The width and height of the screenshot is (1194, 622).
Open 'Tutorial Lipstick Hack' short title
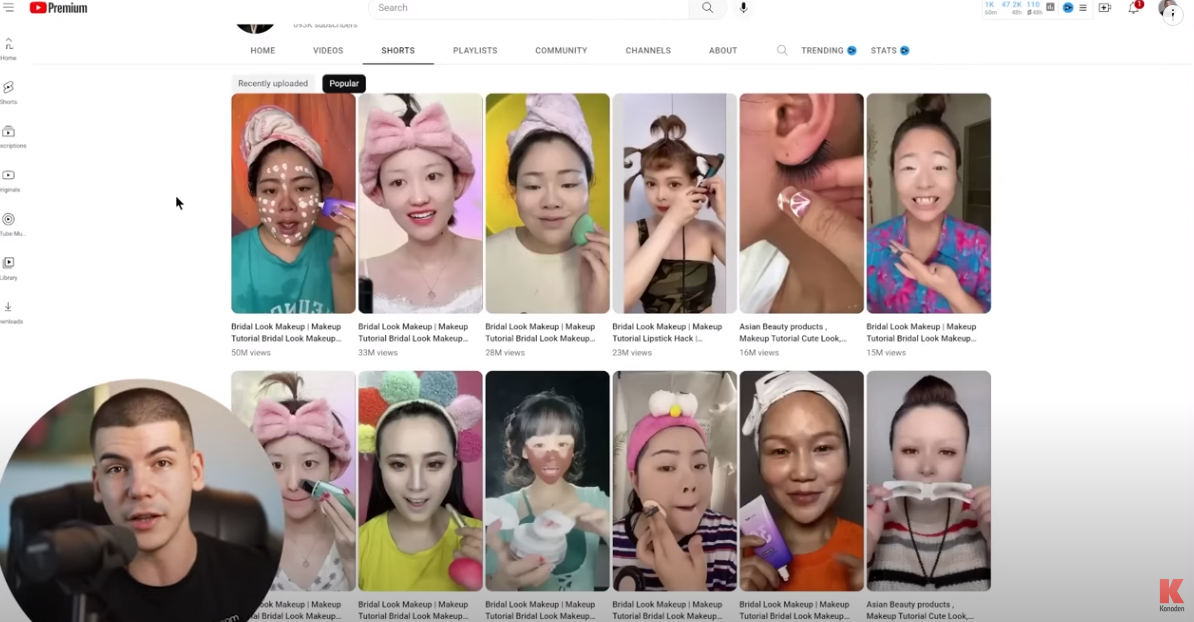(667, 332)
